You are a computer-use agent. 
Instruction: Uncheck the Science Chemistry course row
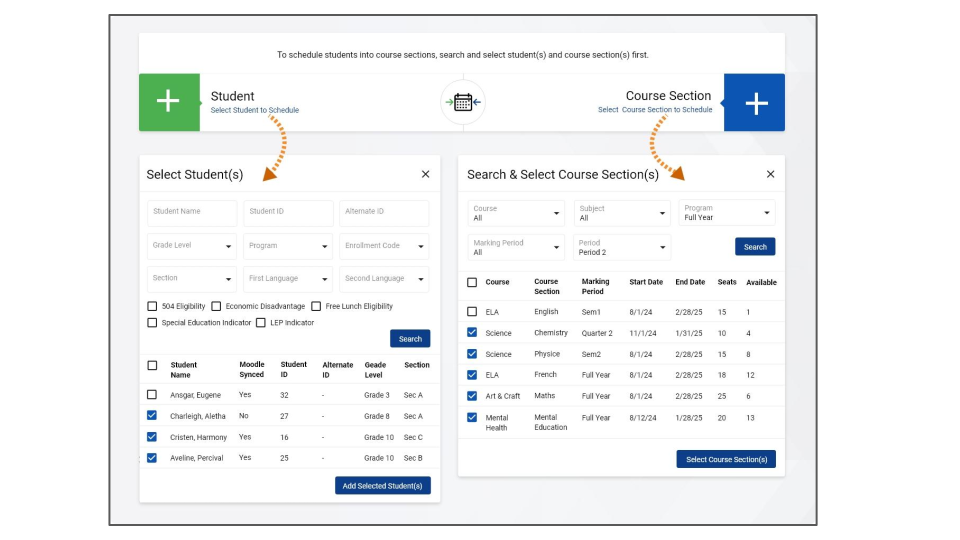(x=472, y=333)
